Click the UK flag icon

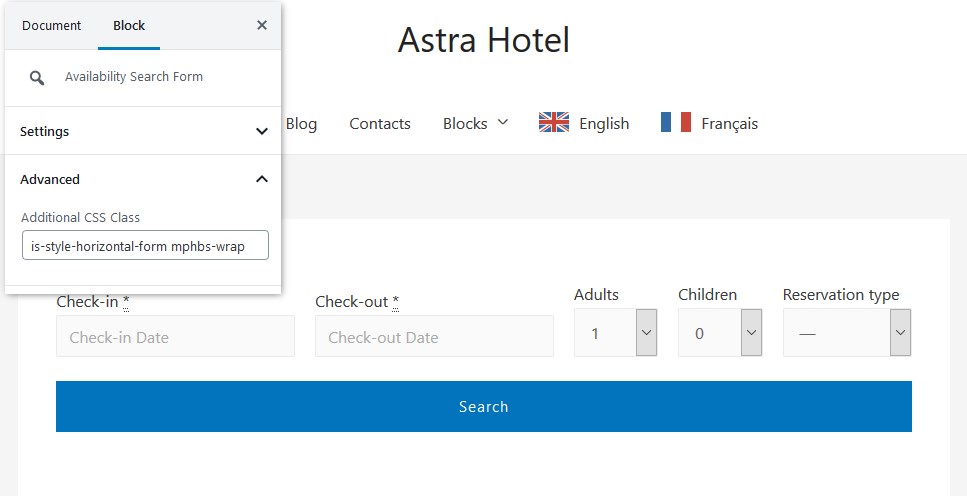[554, 122]
